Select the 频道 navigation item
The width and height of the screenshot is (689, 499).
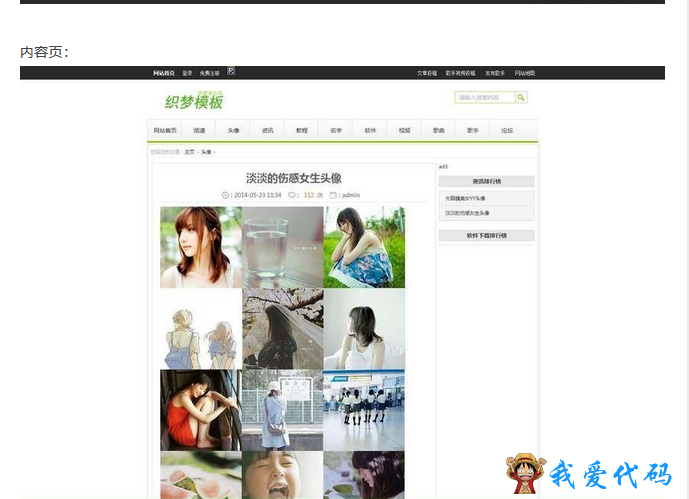click(199, 130)
